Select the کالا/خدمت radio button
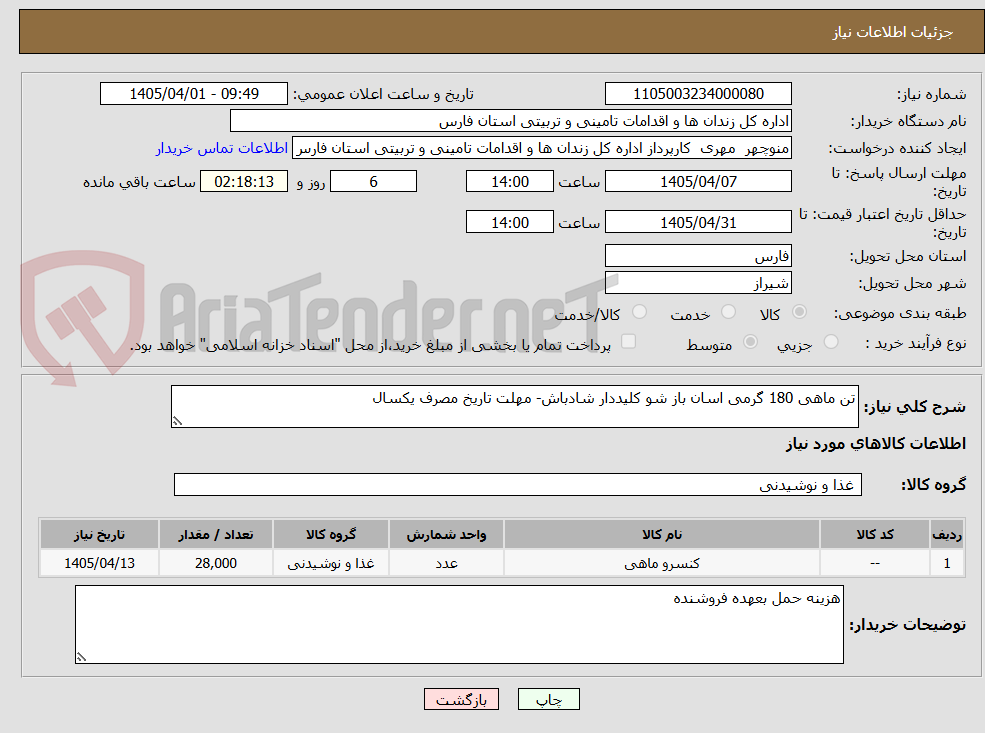This screenshot has width=985, height=733. [x=639, y=312]
